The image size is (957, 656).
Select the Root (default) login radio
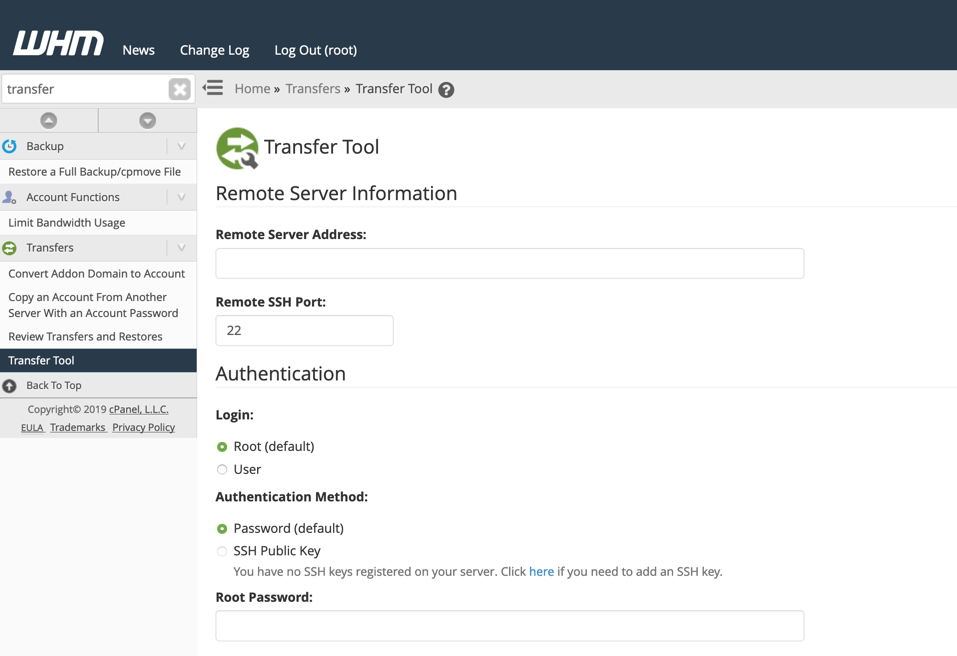[222, 447]
